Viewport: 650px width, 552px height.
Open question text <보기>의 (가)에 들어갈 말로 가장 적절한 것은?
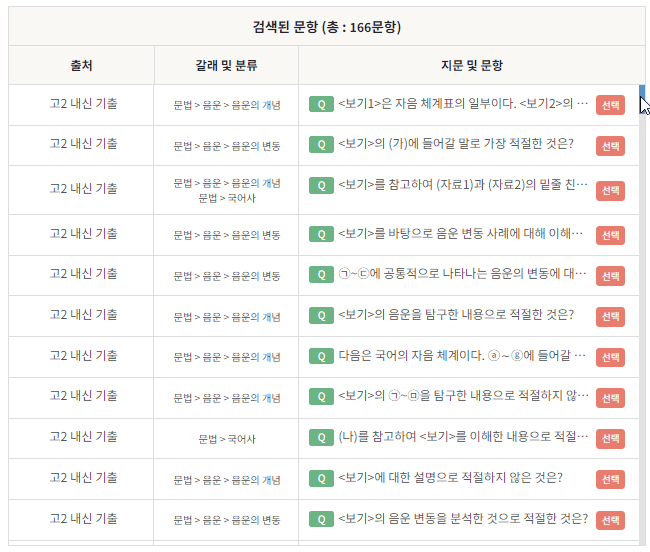[x=456, y=144]
